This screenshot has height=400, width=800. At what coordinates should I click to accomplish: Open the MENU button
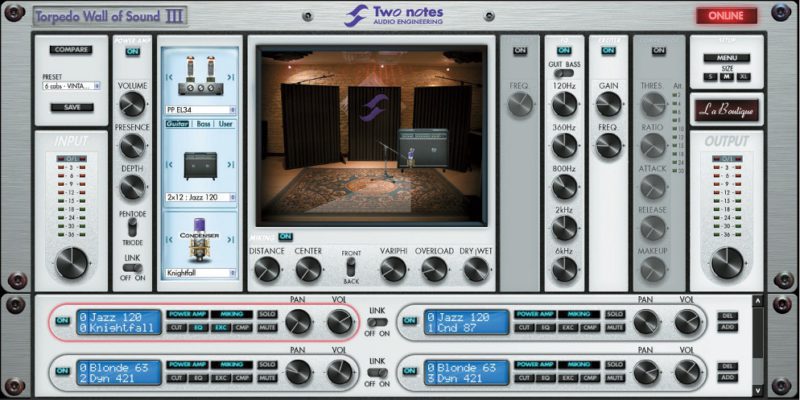pyautogui.click(x=727, y=58)
